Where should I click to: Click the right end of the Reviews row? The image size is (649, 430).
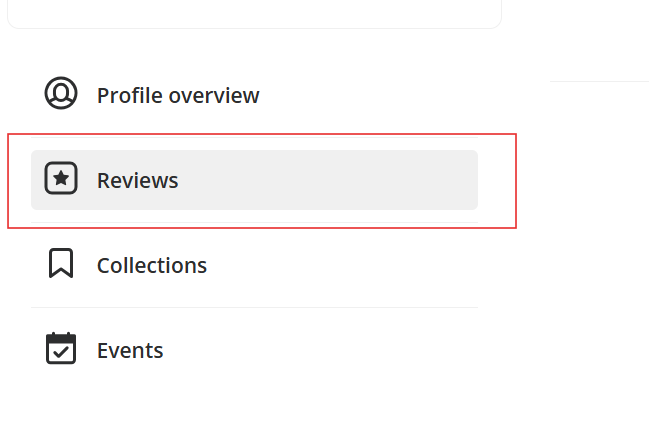tap(460, 180)
